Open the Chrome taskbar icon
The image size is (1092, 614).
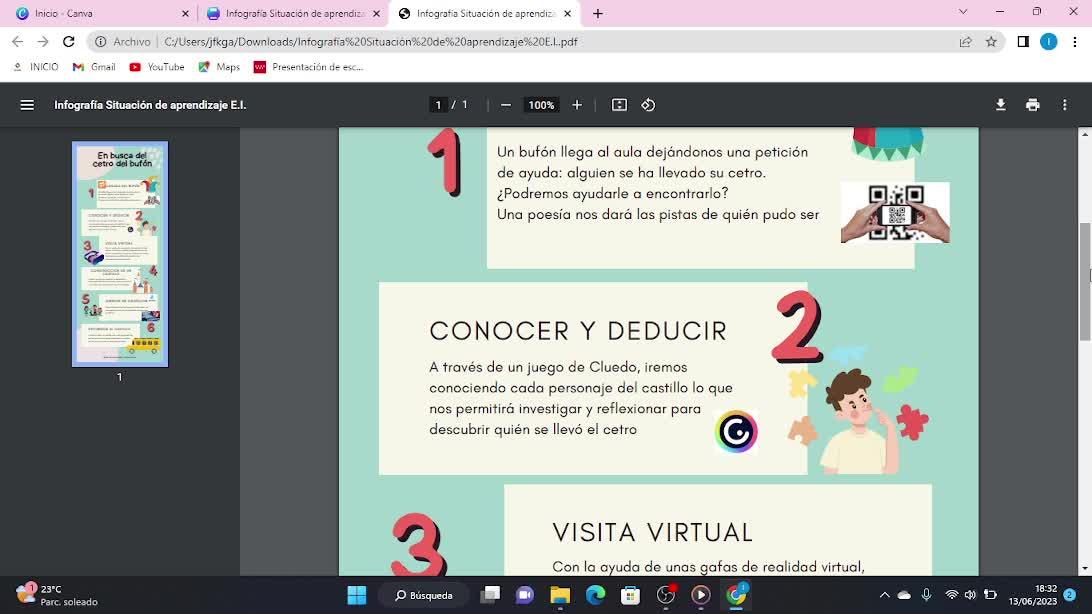pos(736,595)
